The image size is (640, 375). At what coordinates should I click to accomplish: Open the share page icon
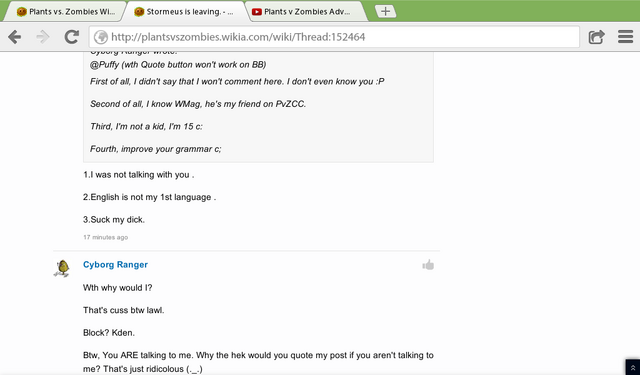(x=596, y=37)
